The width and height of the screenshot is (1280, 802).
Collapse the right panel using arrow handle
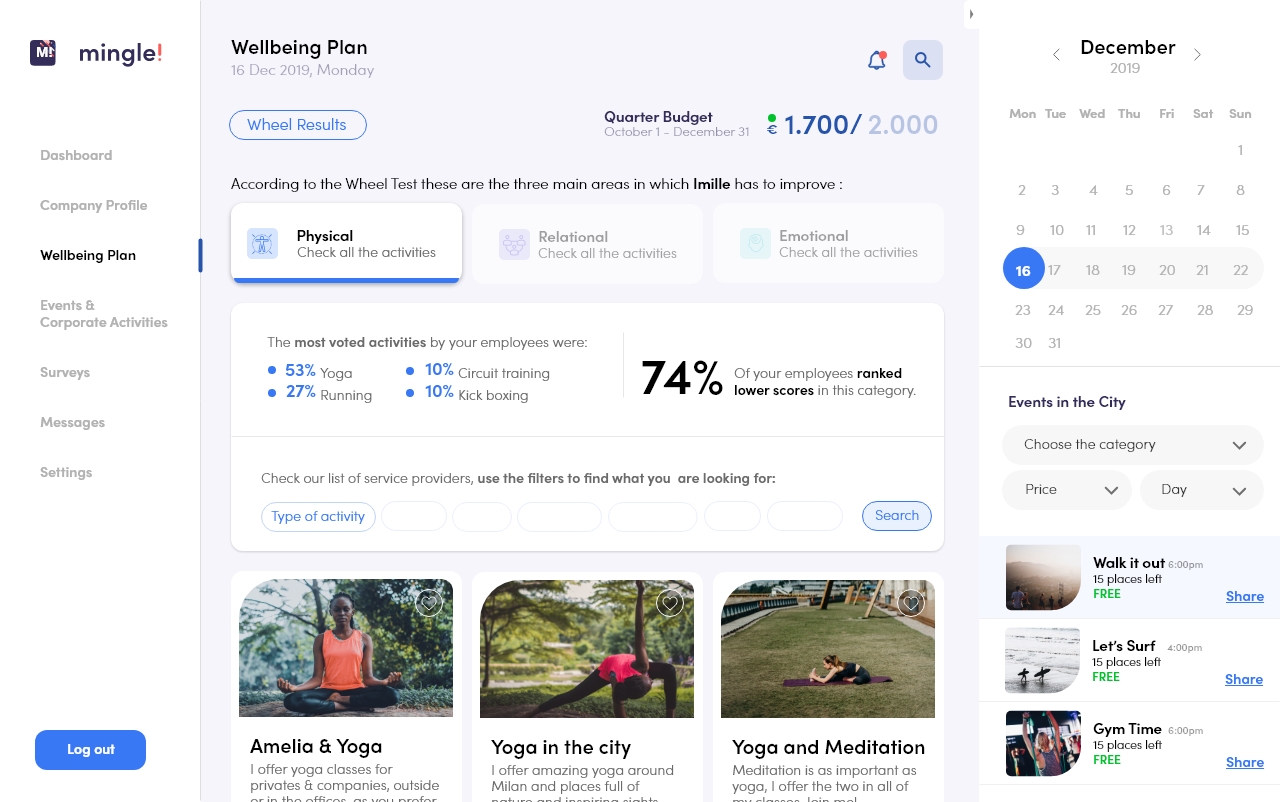coord(971,14)
